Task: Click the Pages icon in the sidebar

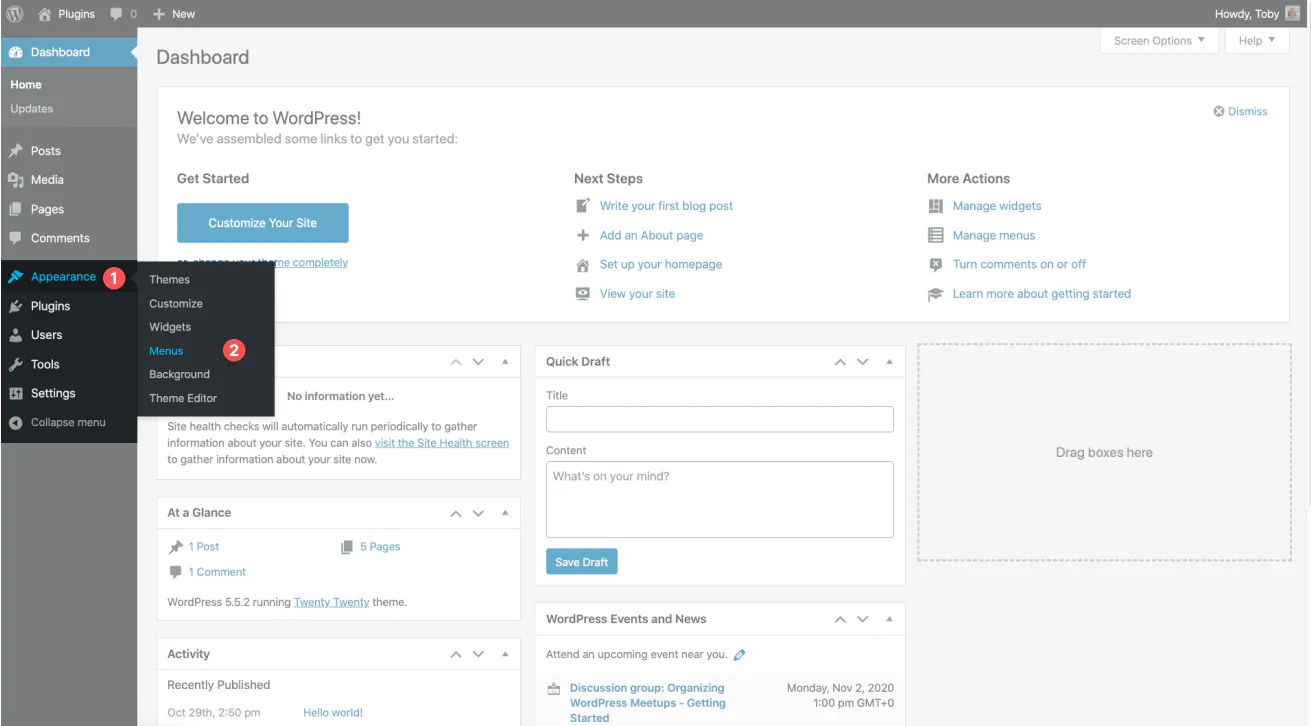Action: pyautogui.click(x=16, y=209)
